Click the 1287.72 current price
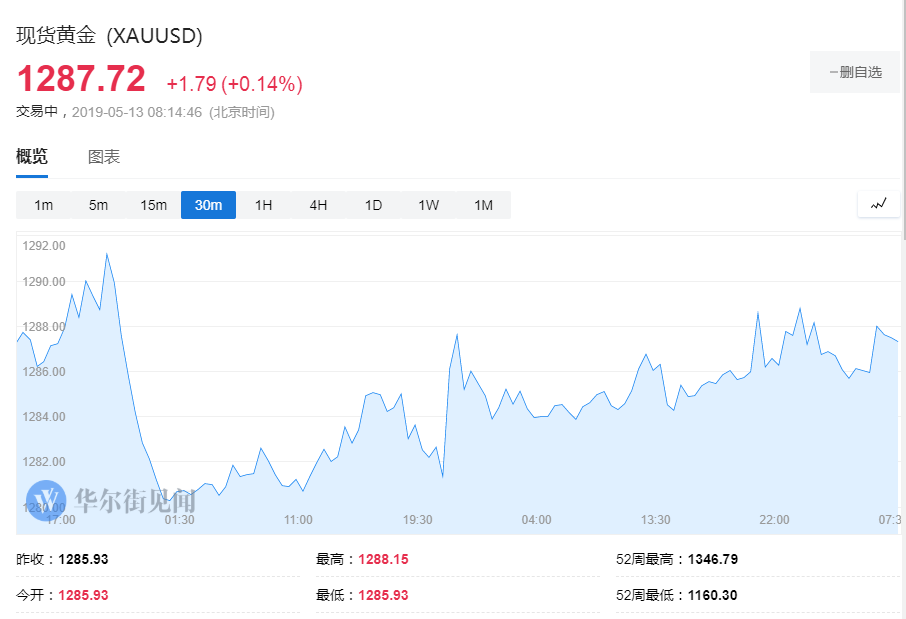The height and width of the screenshot is (619, 906). pyautogui.click(x=81, y=78)
